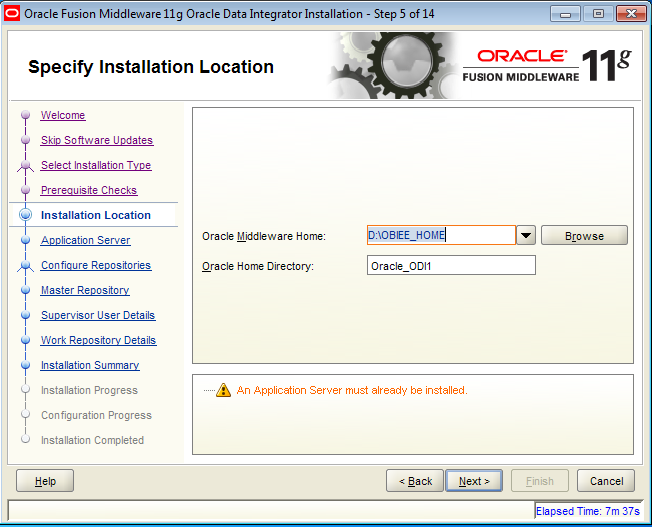Click the Application Server warning message
This screenshot has width=652, height=527.
tap(352, 390)
